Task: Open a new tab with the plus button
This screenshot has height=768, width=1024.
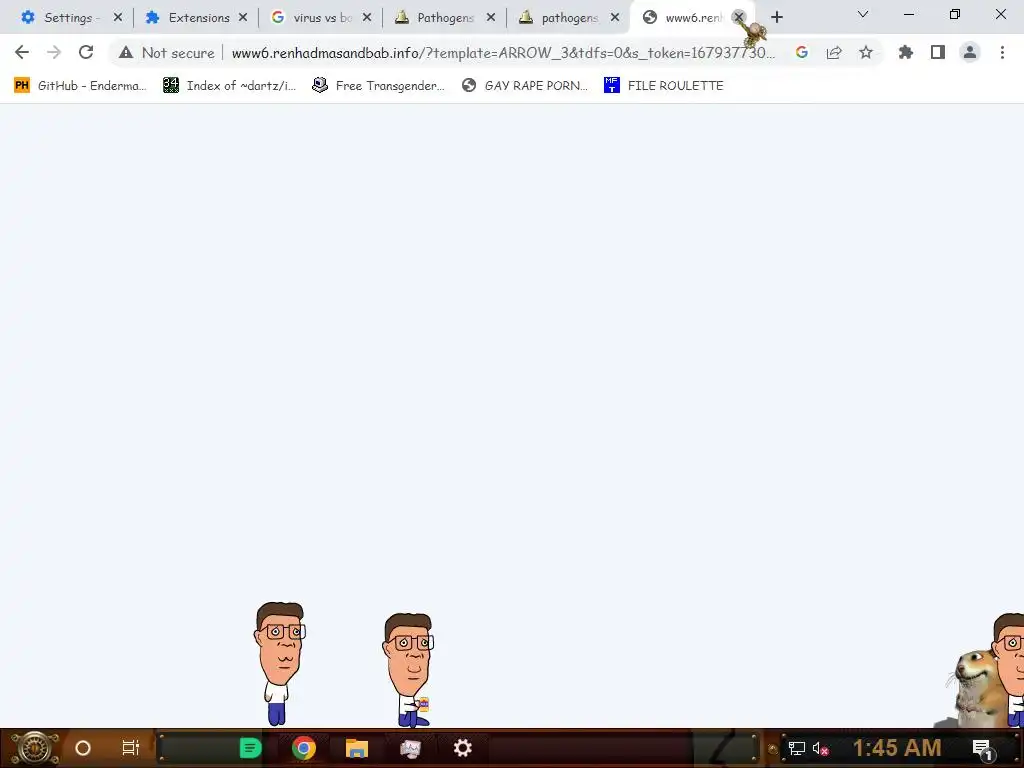Action: point(776,18)
